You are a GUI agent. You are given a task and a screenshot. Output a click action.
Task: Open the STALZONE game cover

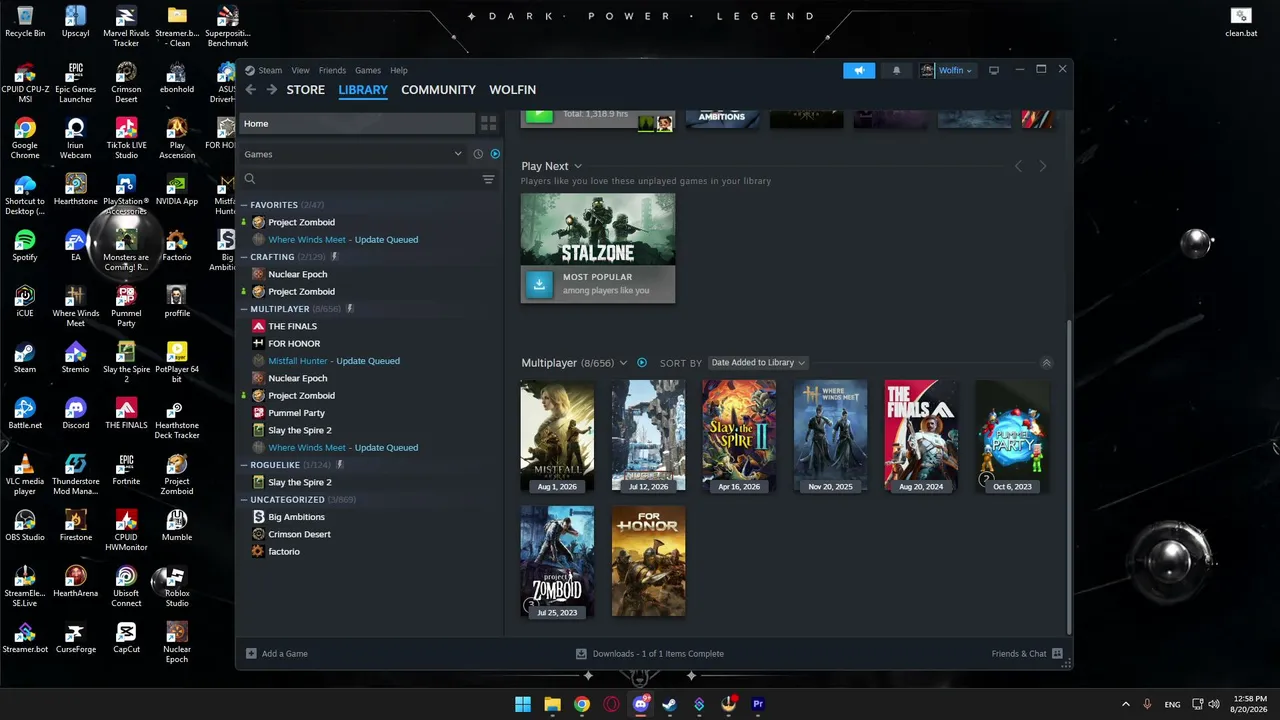click(x=598, y=229)
